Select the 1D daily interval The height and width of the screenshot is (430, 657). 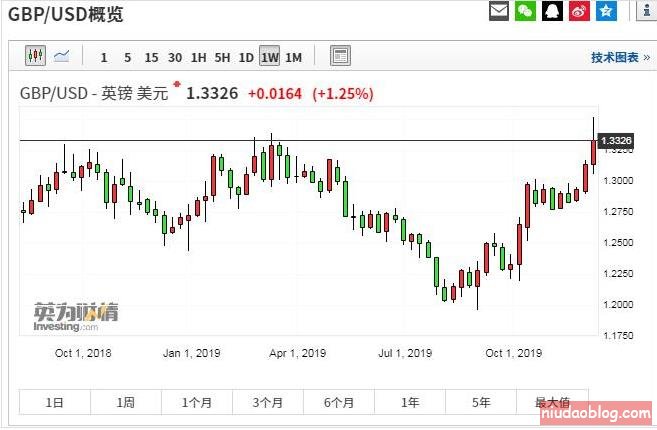pyautogui.click(x=245, y=57)
